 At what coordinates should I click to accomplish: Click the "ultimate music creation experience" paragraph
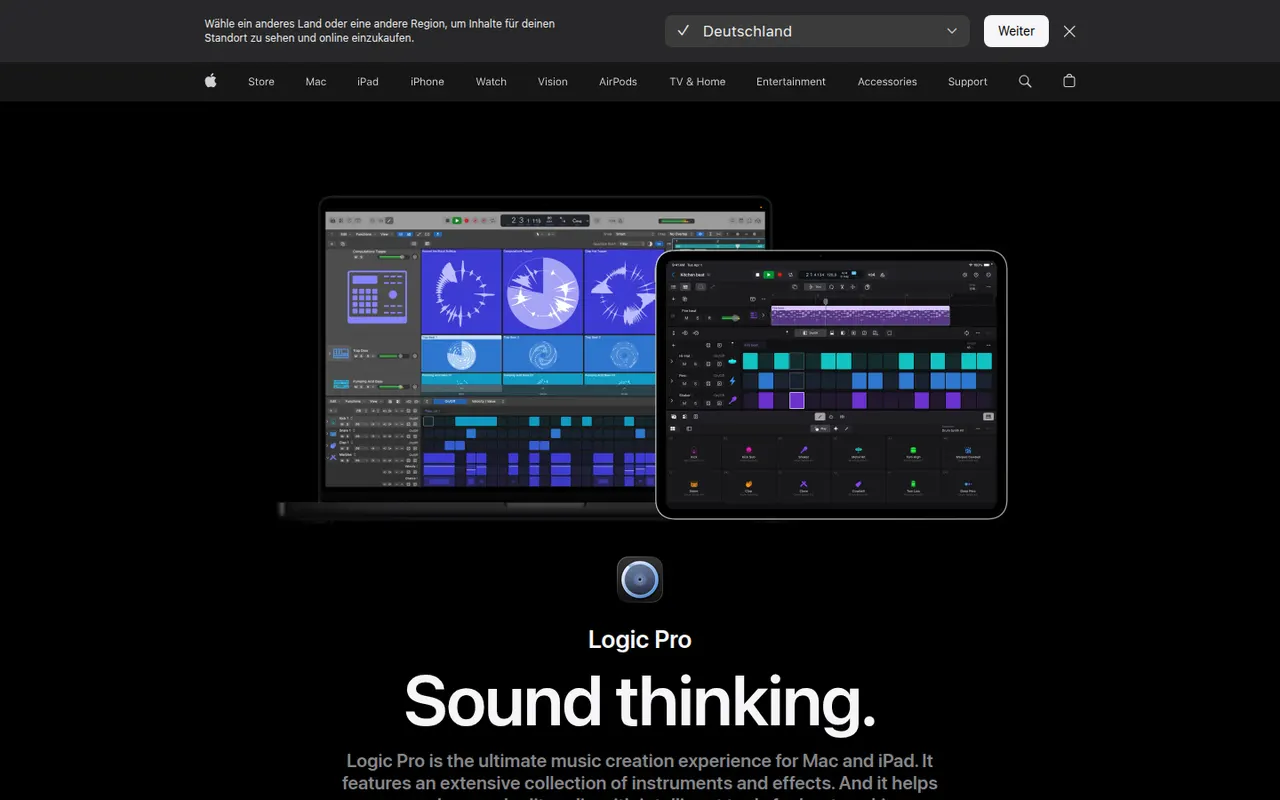point(640,777)
